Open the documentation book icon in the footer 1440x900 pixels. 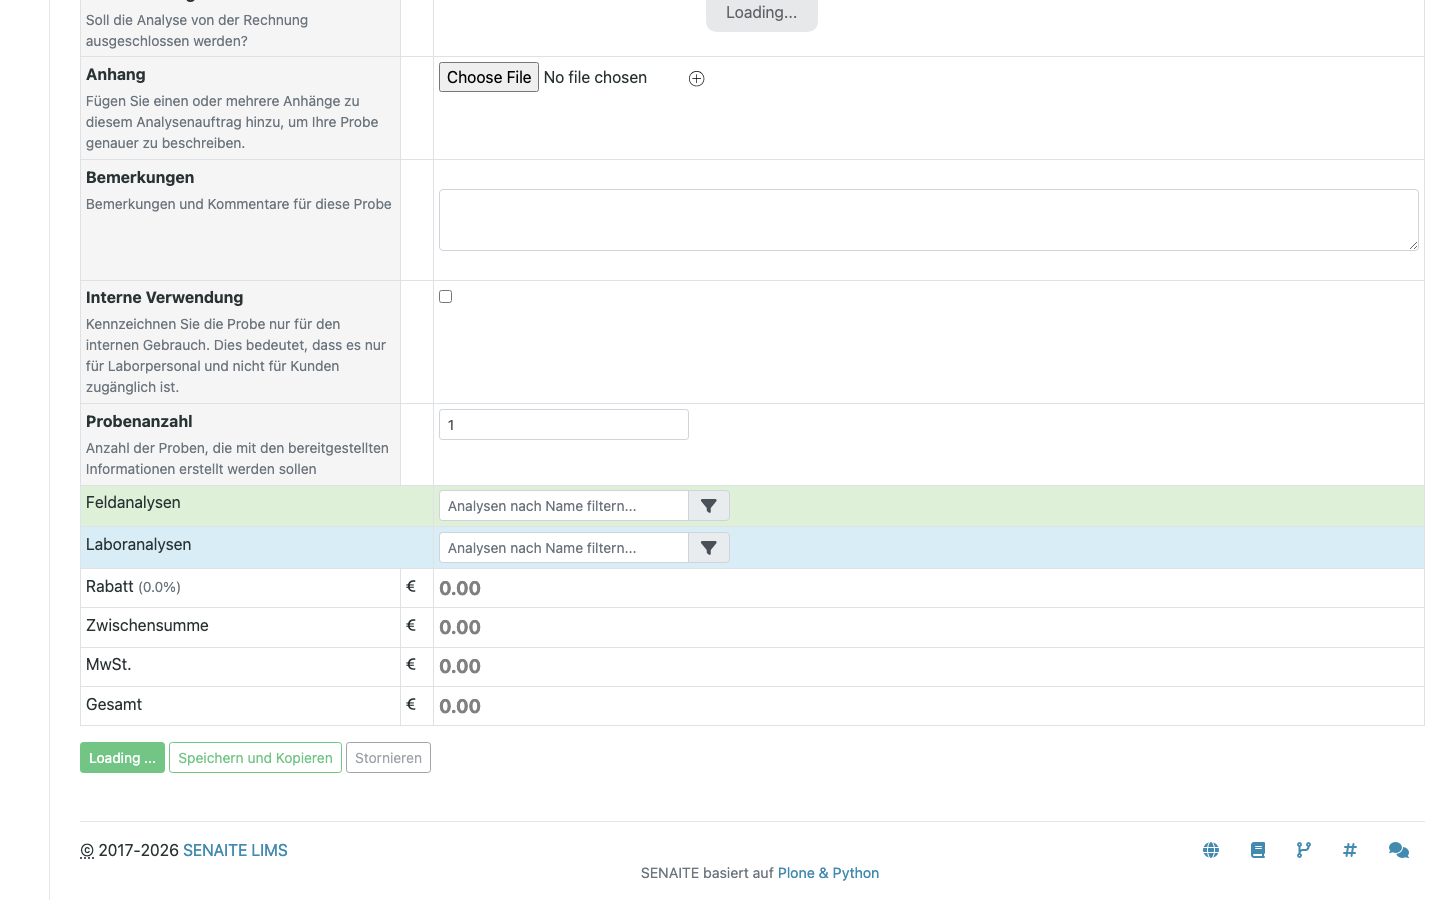click(x=1257, y=849)
